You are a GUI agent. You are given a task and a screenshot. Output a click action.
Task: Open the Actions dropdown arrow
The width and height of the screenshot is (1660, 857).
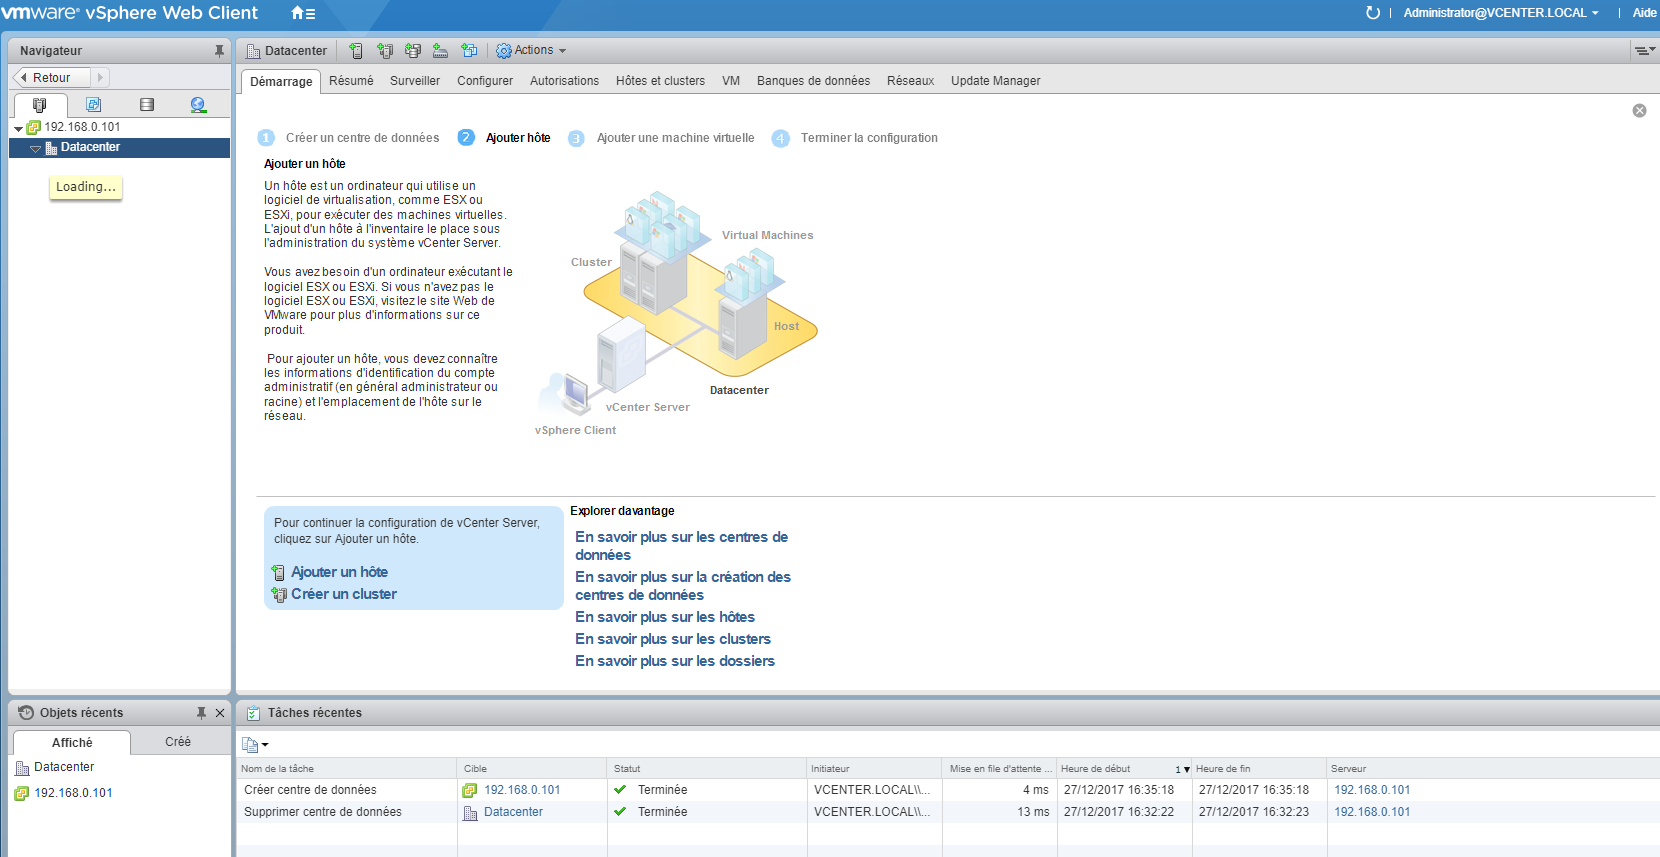[562, 51]
